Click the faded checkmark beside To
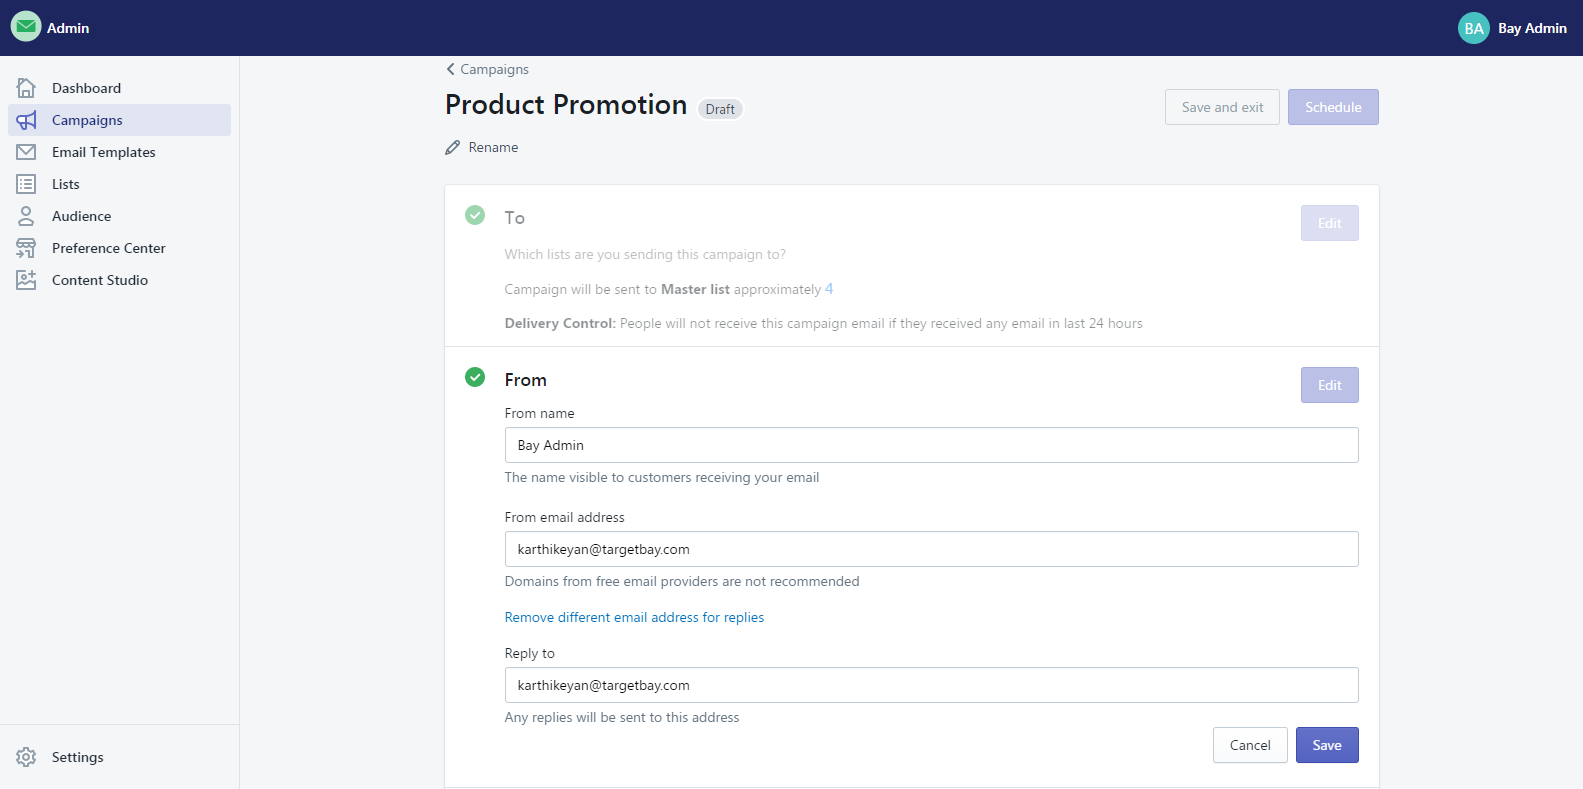This screenshot has height=789, width=1583. click(475, 215)
